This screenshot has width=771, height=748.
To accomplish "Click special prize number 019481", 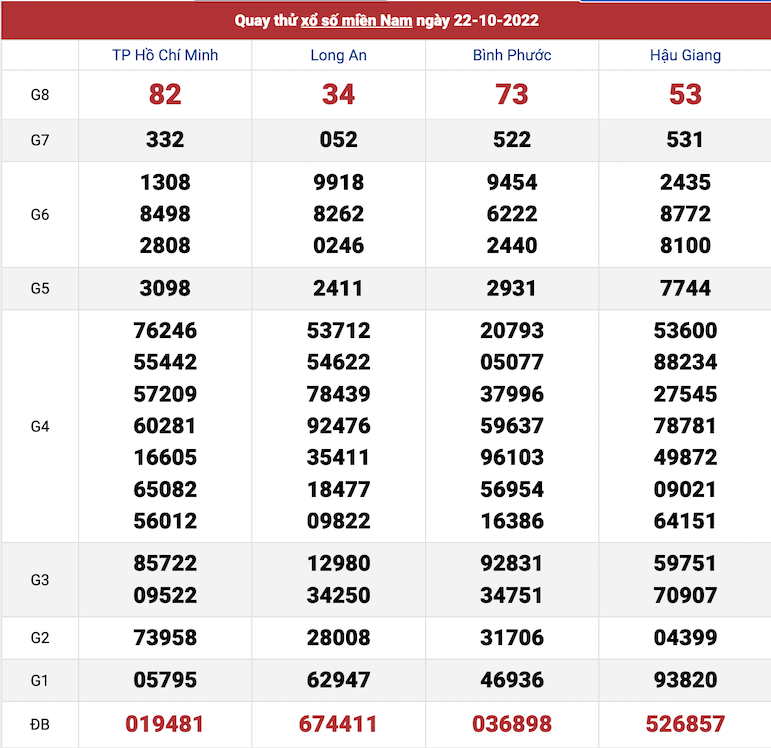I will pyautogui.click(x=165, y=724).
